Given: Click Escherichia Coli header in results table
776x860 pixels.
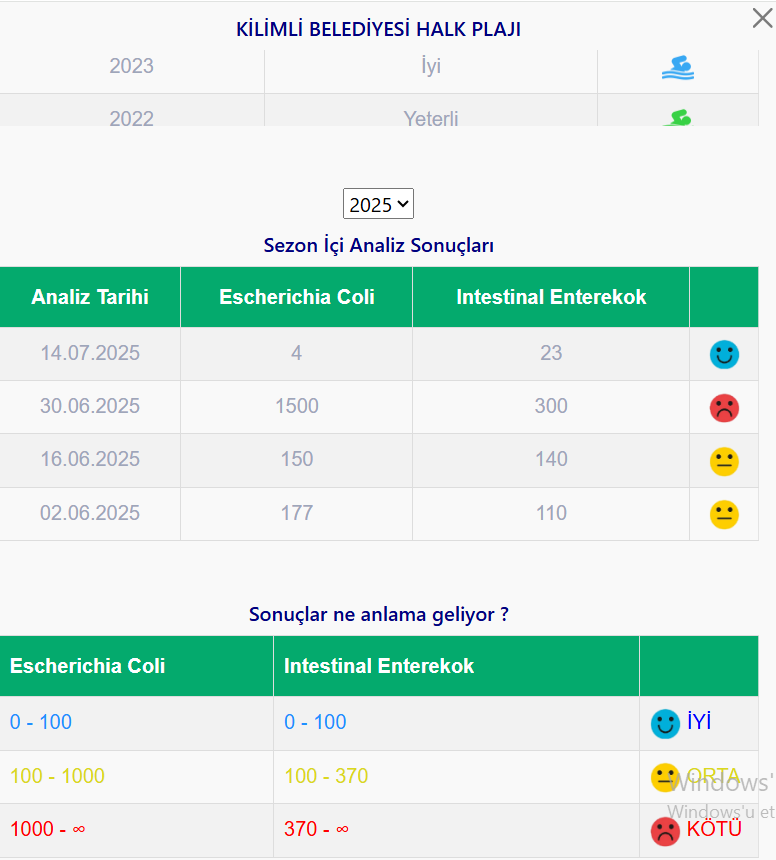Looking at the screenshot, I should tap(297, 297).
